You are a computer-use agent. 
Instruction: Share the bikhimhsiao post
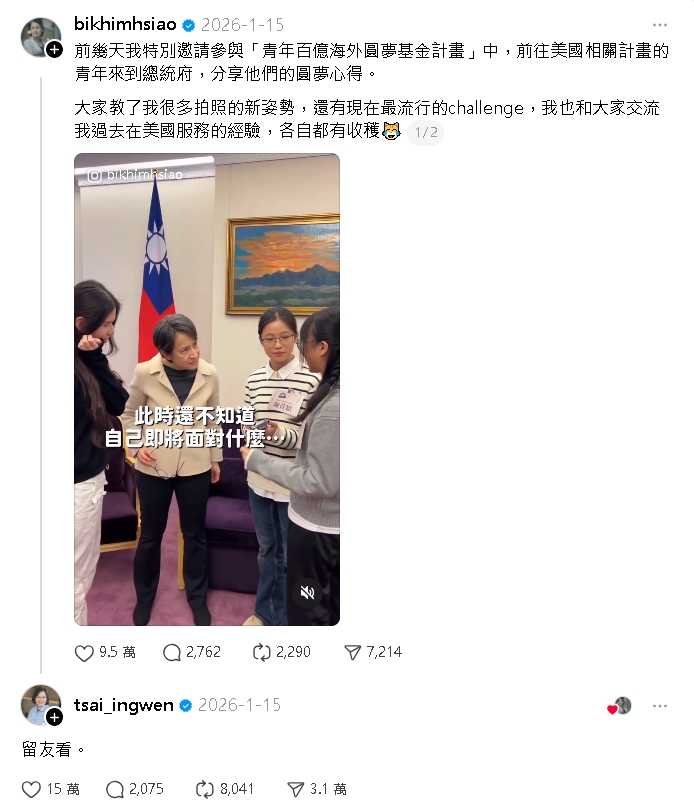pos(352,652)
